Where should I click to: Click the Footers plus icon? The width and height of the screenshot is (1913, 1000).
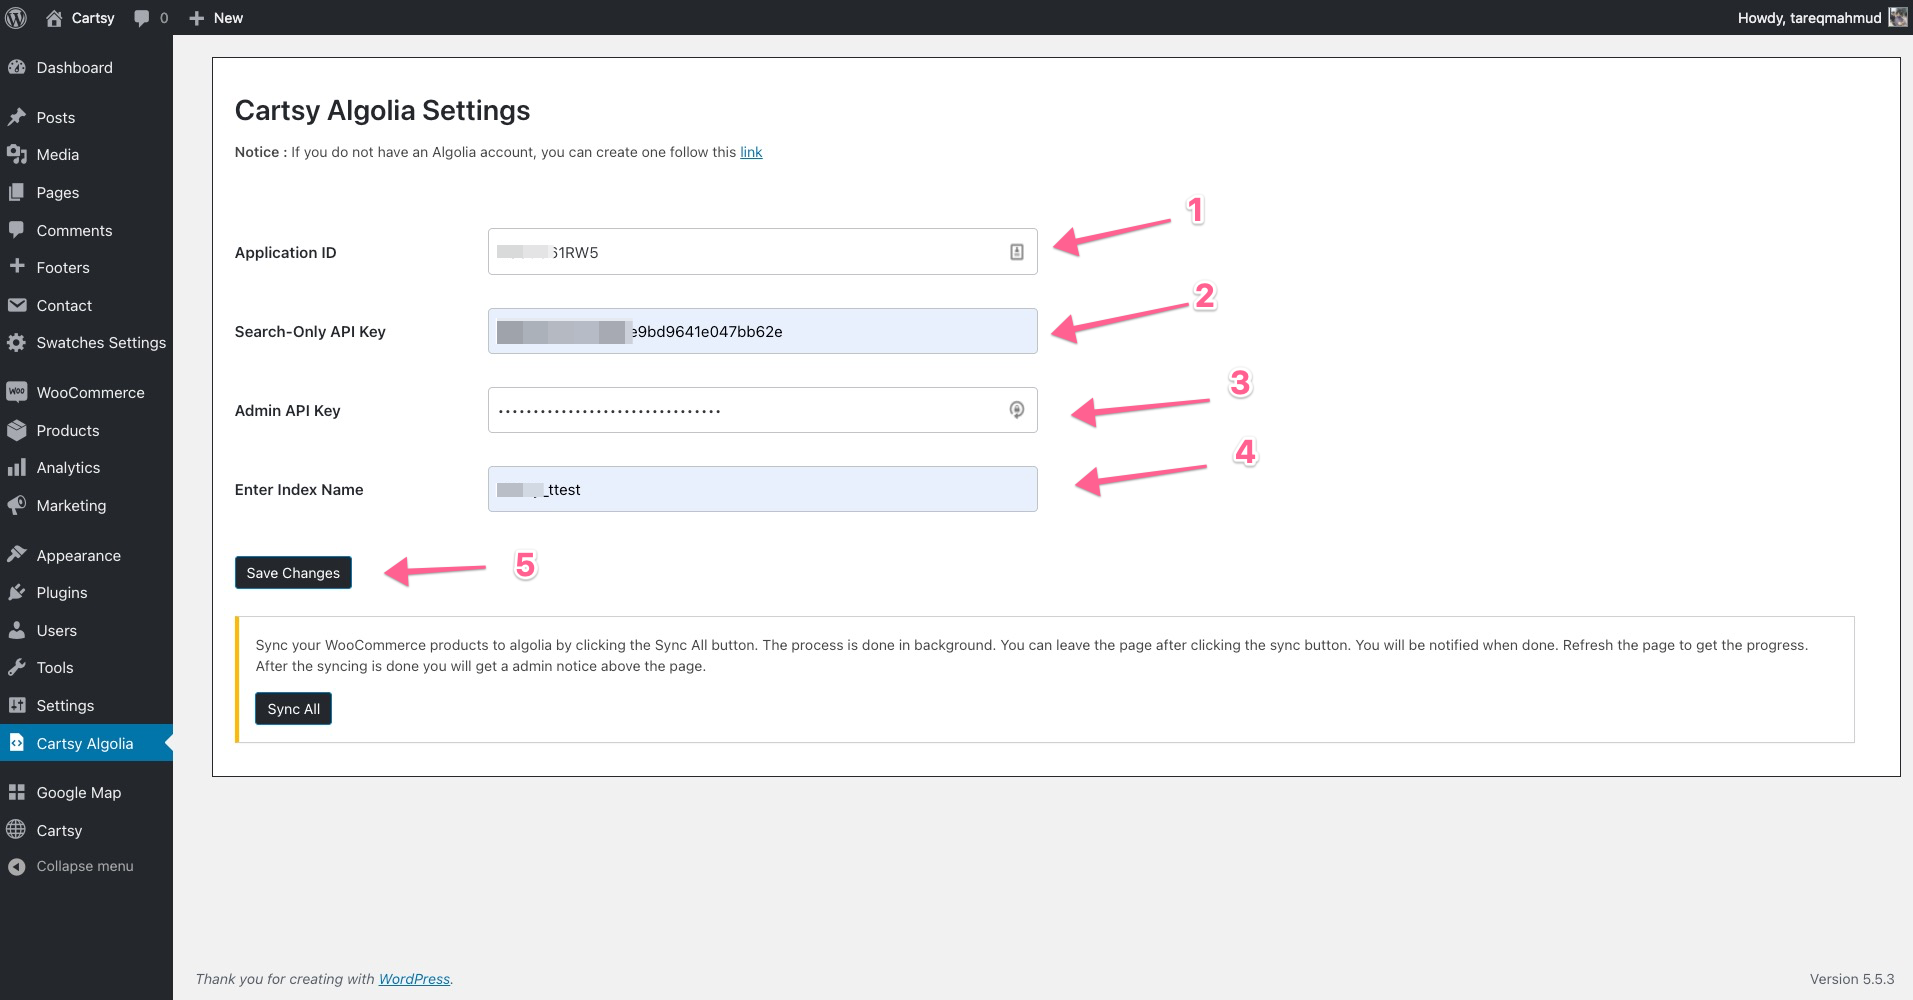tap(17, 267)
